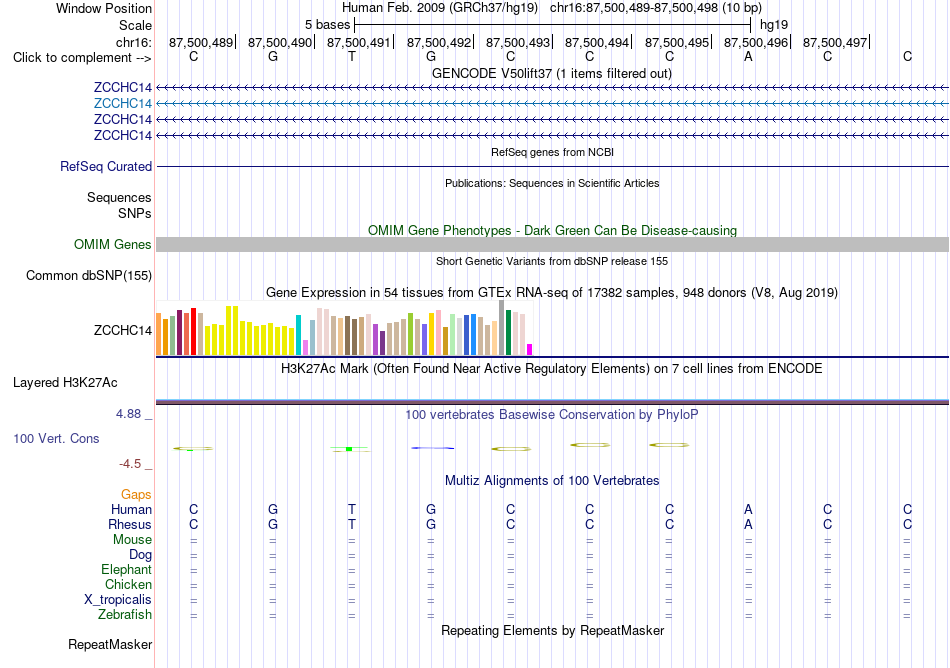Click the Sequences track label
This screenshot has width=950, height=668.
point(119,197)
